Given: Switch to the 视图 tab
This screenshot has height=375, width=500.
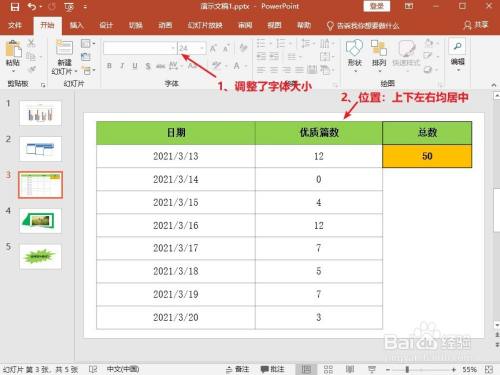Looking at the screenshot, I should pyautogui.click(x=274, y=25).
